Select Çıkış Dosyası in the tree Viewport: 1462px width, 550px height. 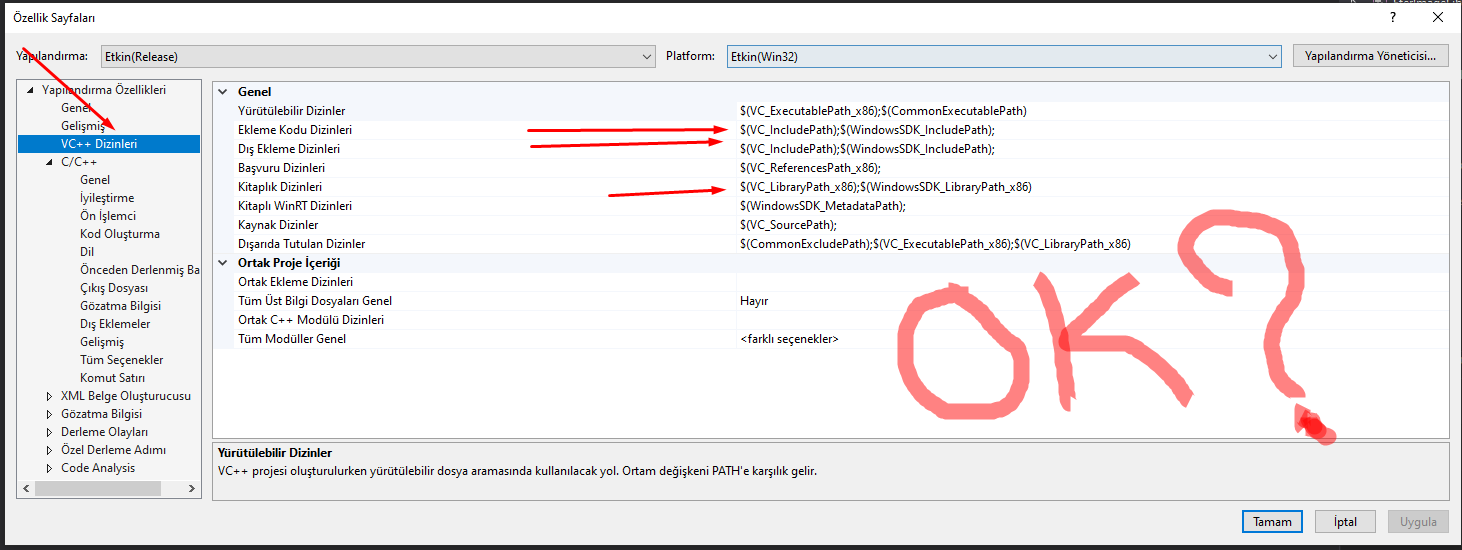point(114,288)
